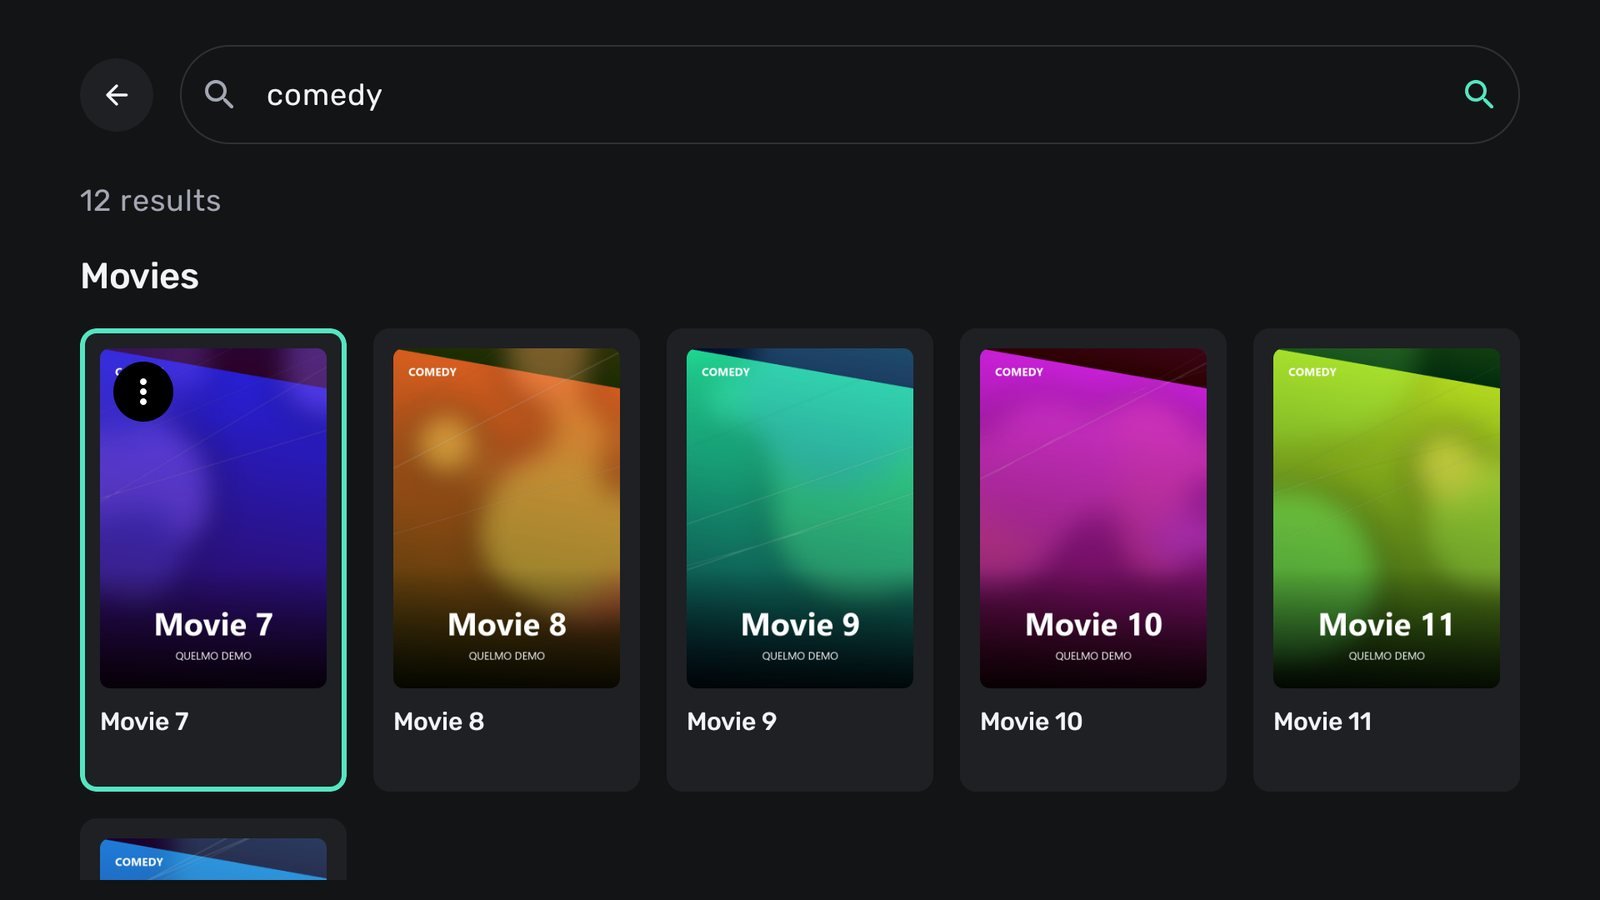Click the '12 results' count text
The width and height of the screenshot is (1600, 900).
pyautogui.click(x=150, y=201)
